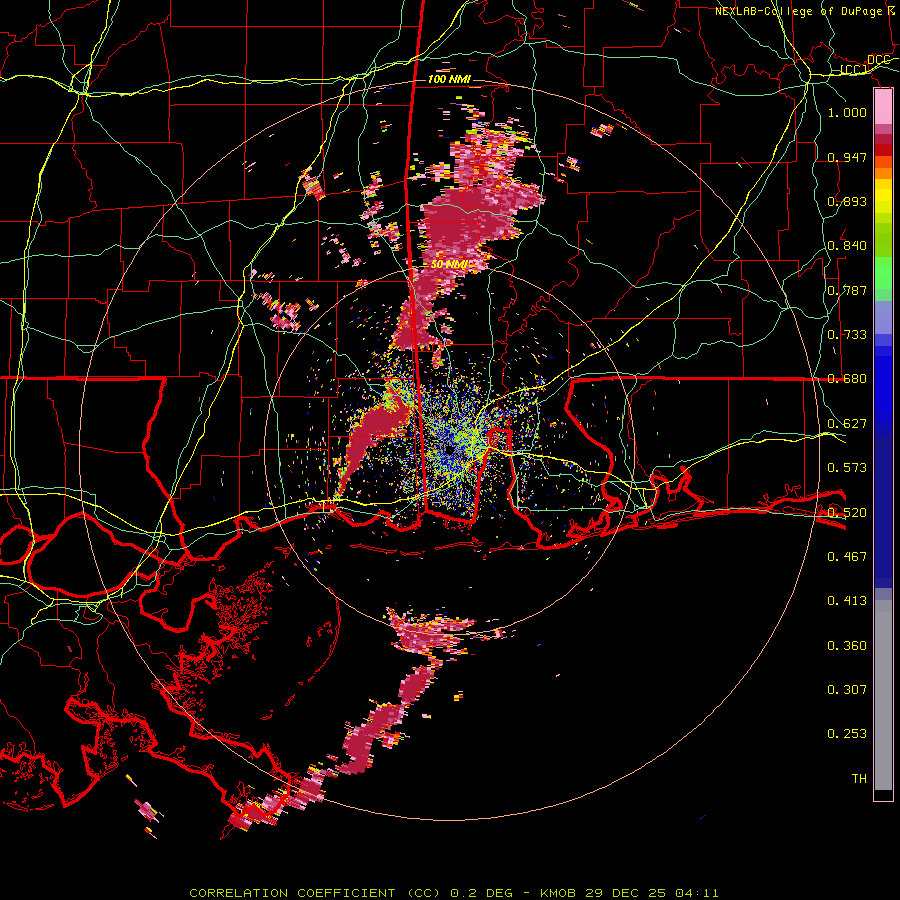Image resolution: width=900 pixels, height=900 pixels.
Task: Click the 0.680 color scale label
Action: point(847,379)
